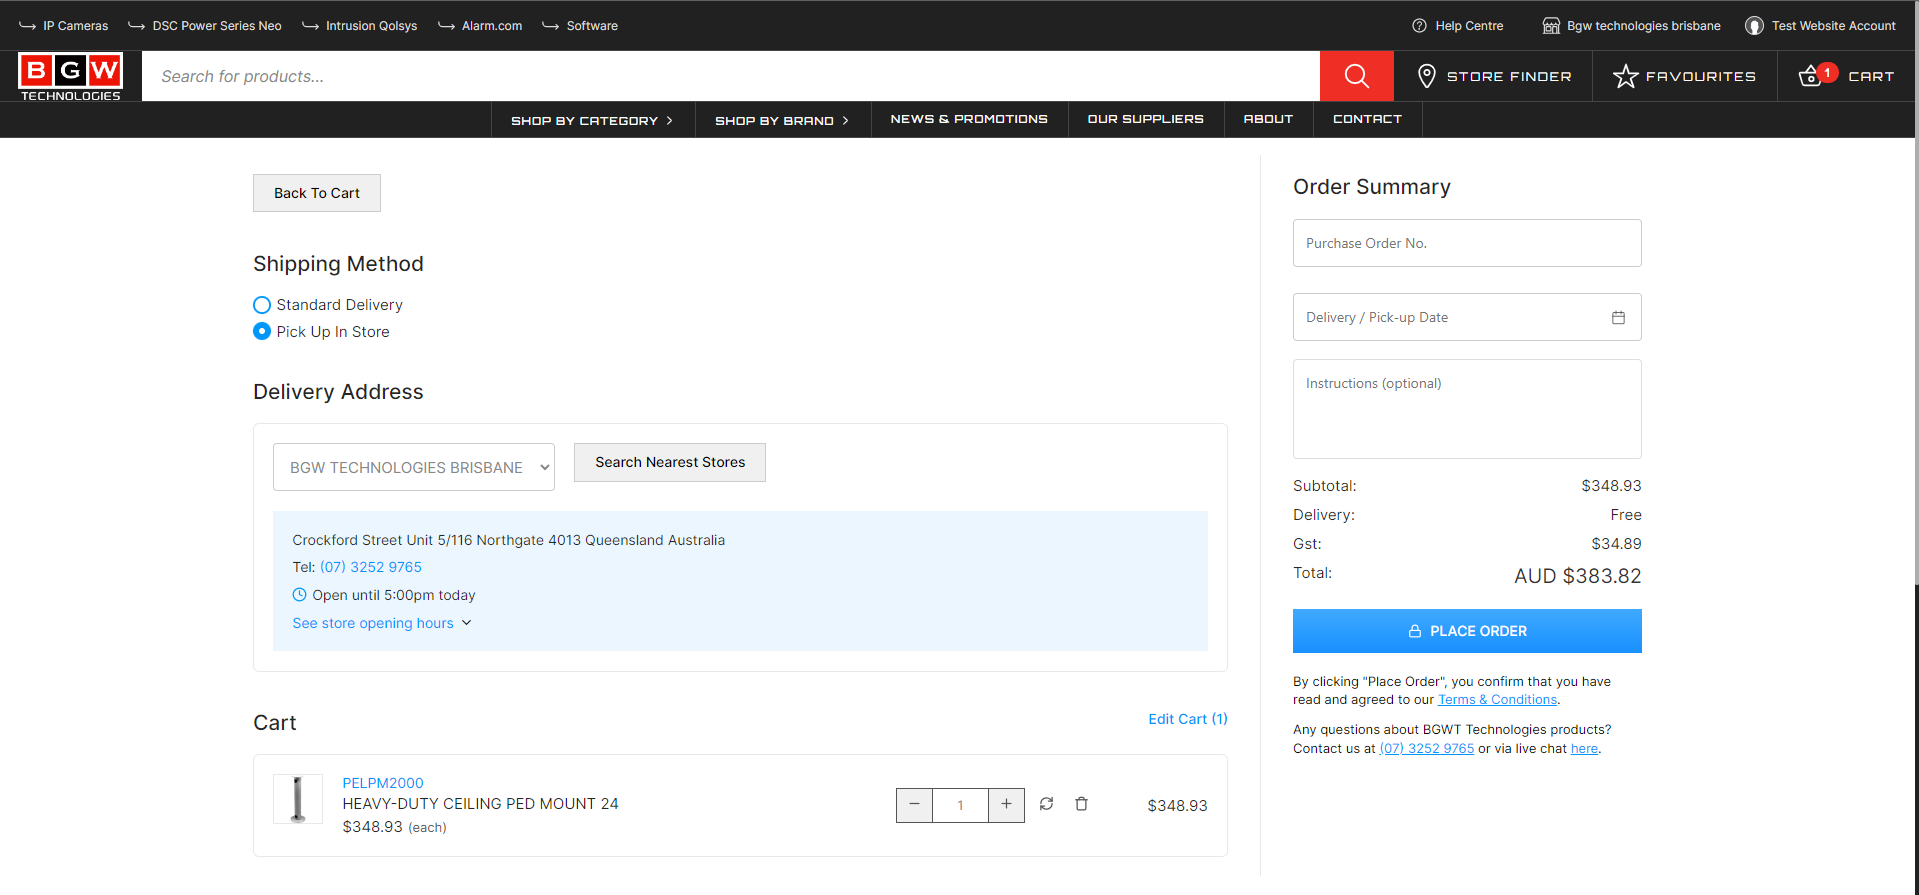Click the CART label in header

pyautogui.click(x=1871, y=76)
